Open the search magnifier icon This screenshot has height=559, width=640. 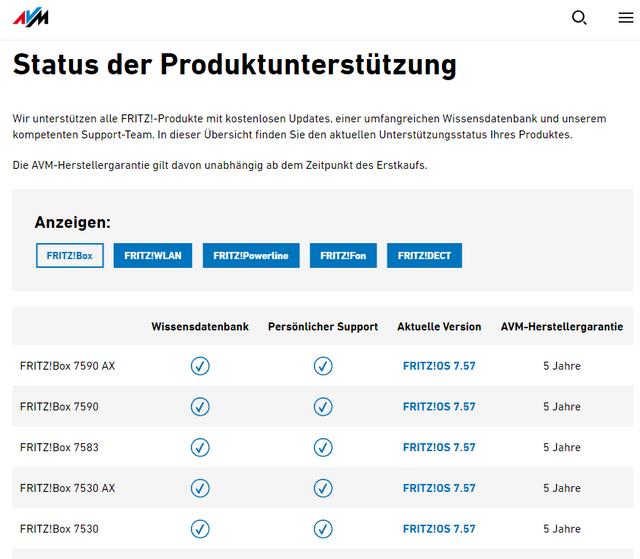(579, 18)
